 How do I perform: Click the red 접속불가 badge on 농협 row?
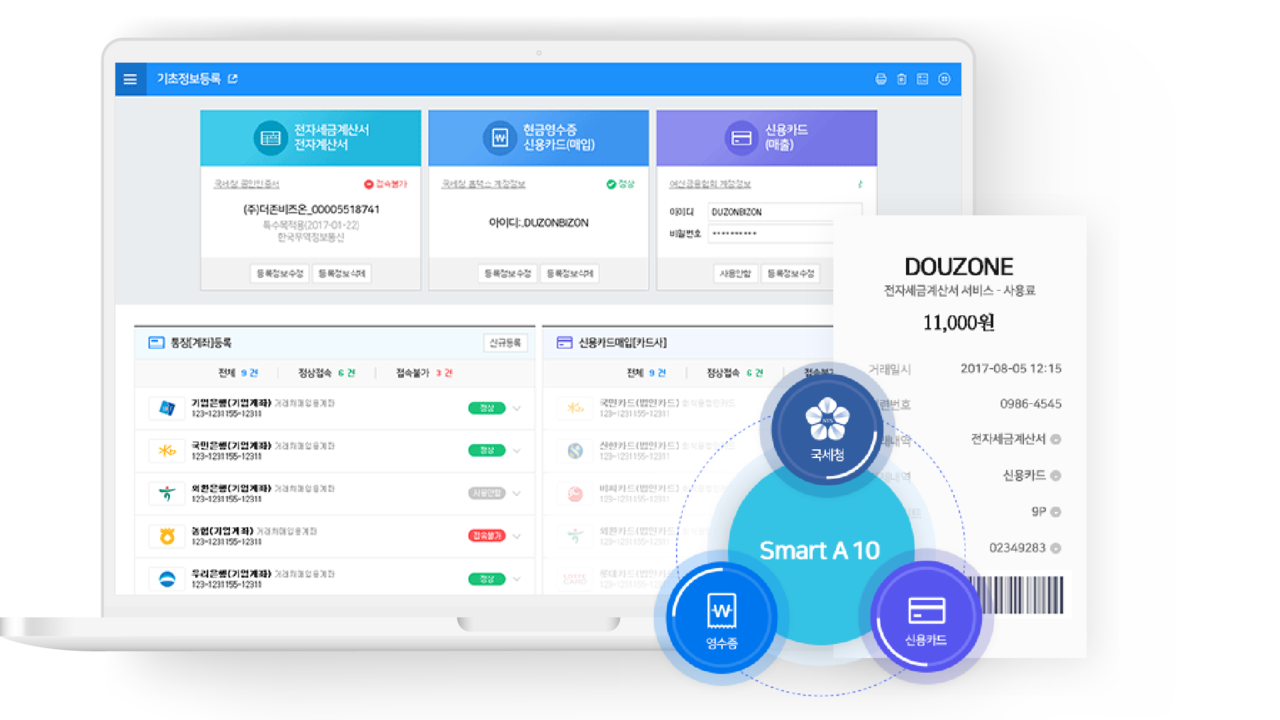[486, 536]
